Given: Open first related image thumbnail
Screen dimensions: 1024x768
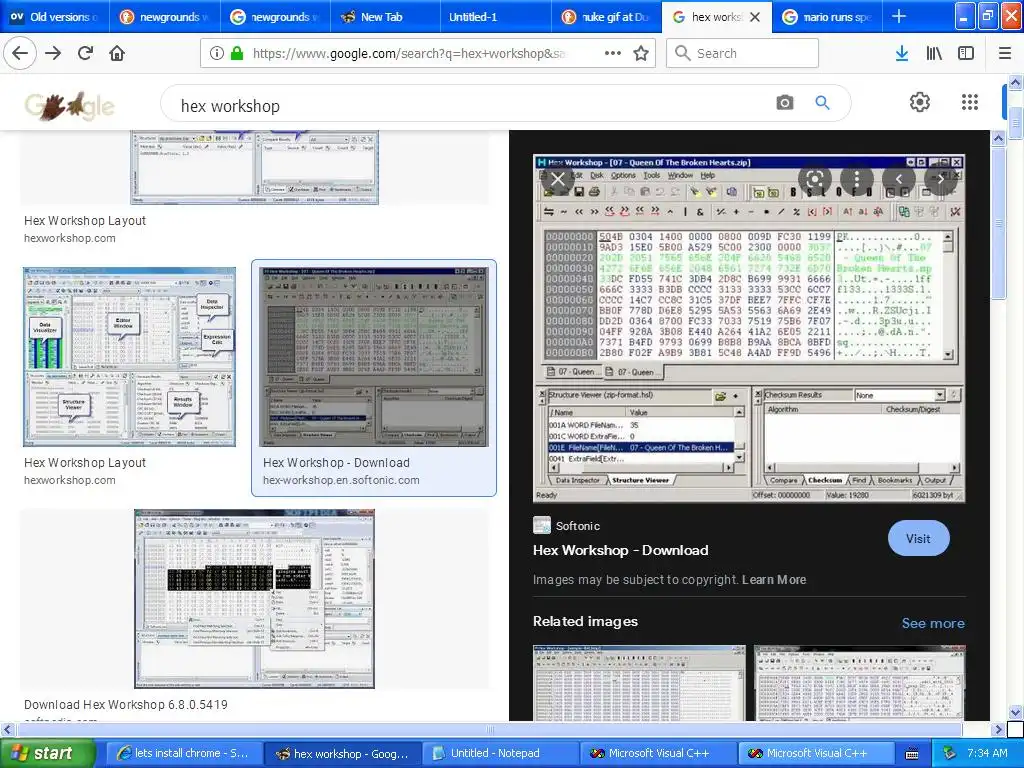Looking at the screenshot, I should pos(639,682).
